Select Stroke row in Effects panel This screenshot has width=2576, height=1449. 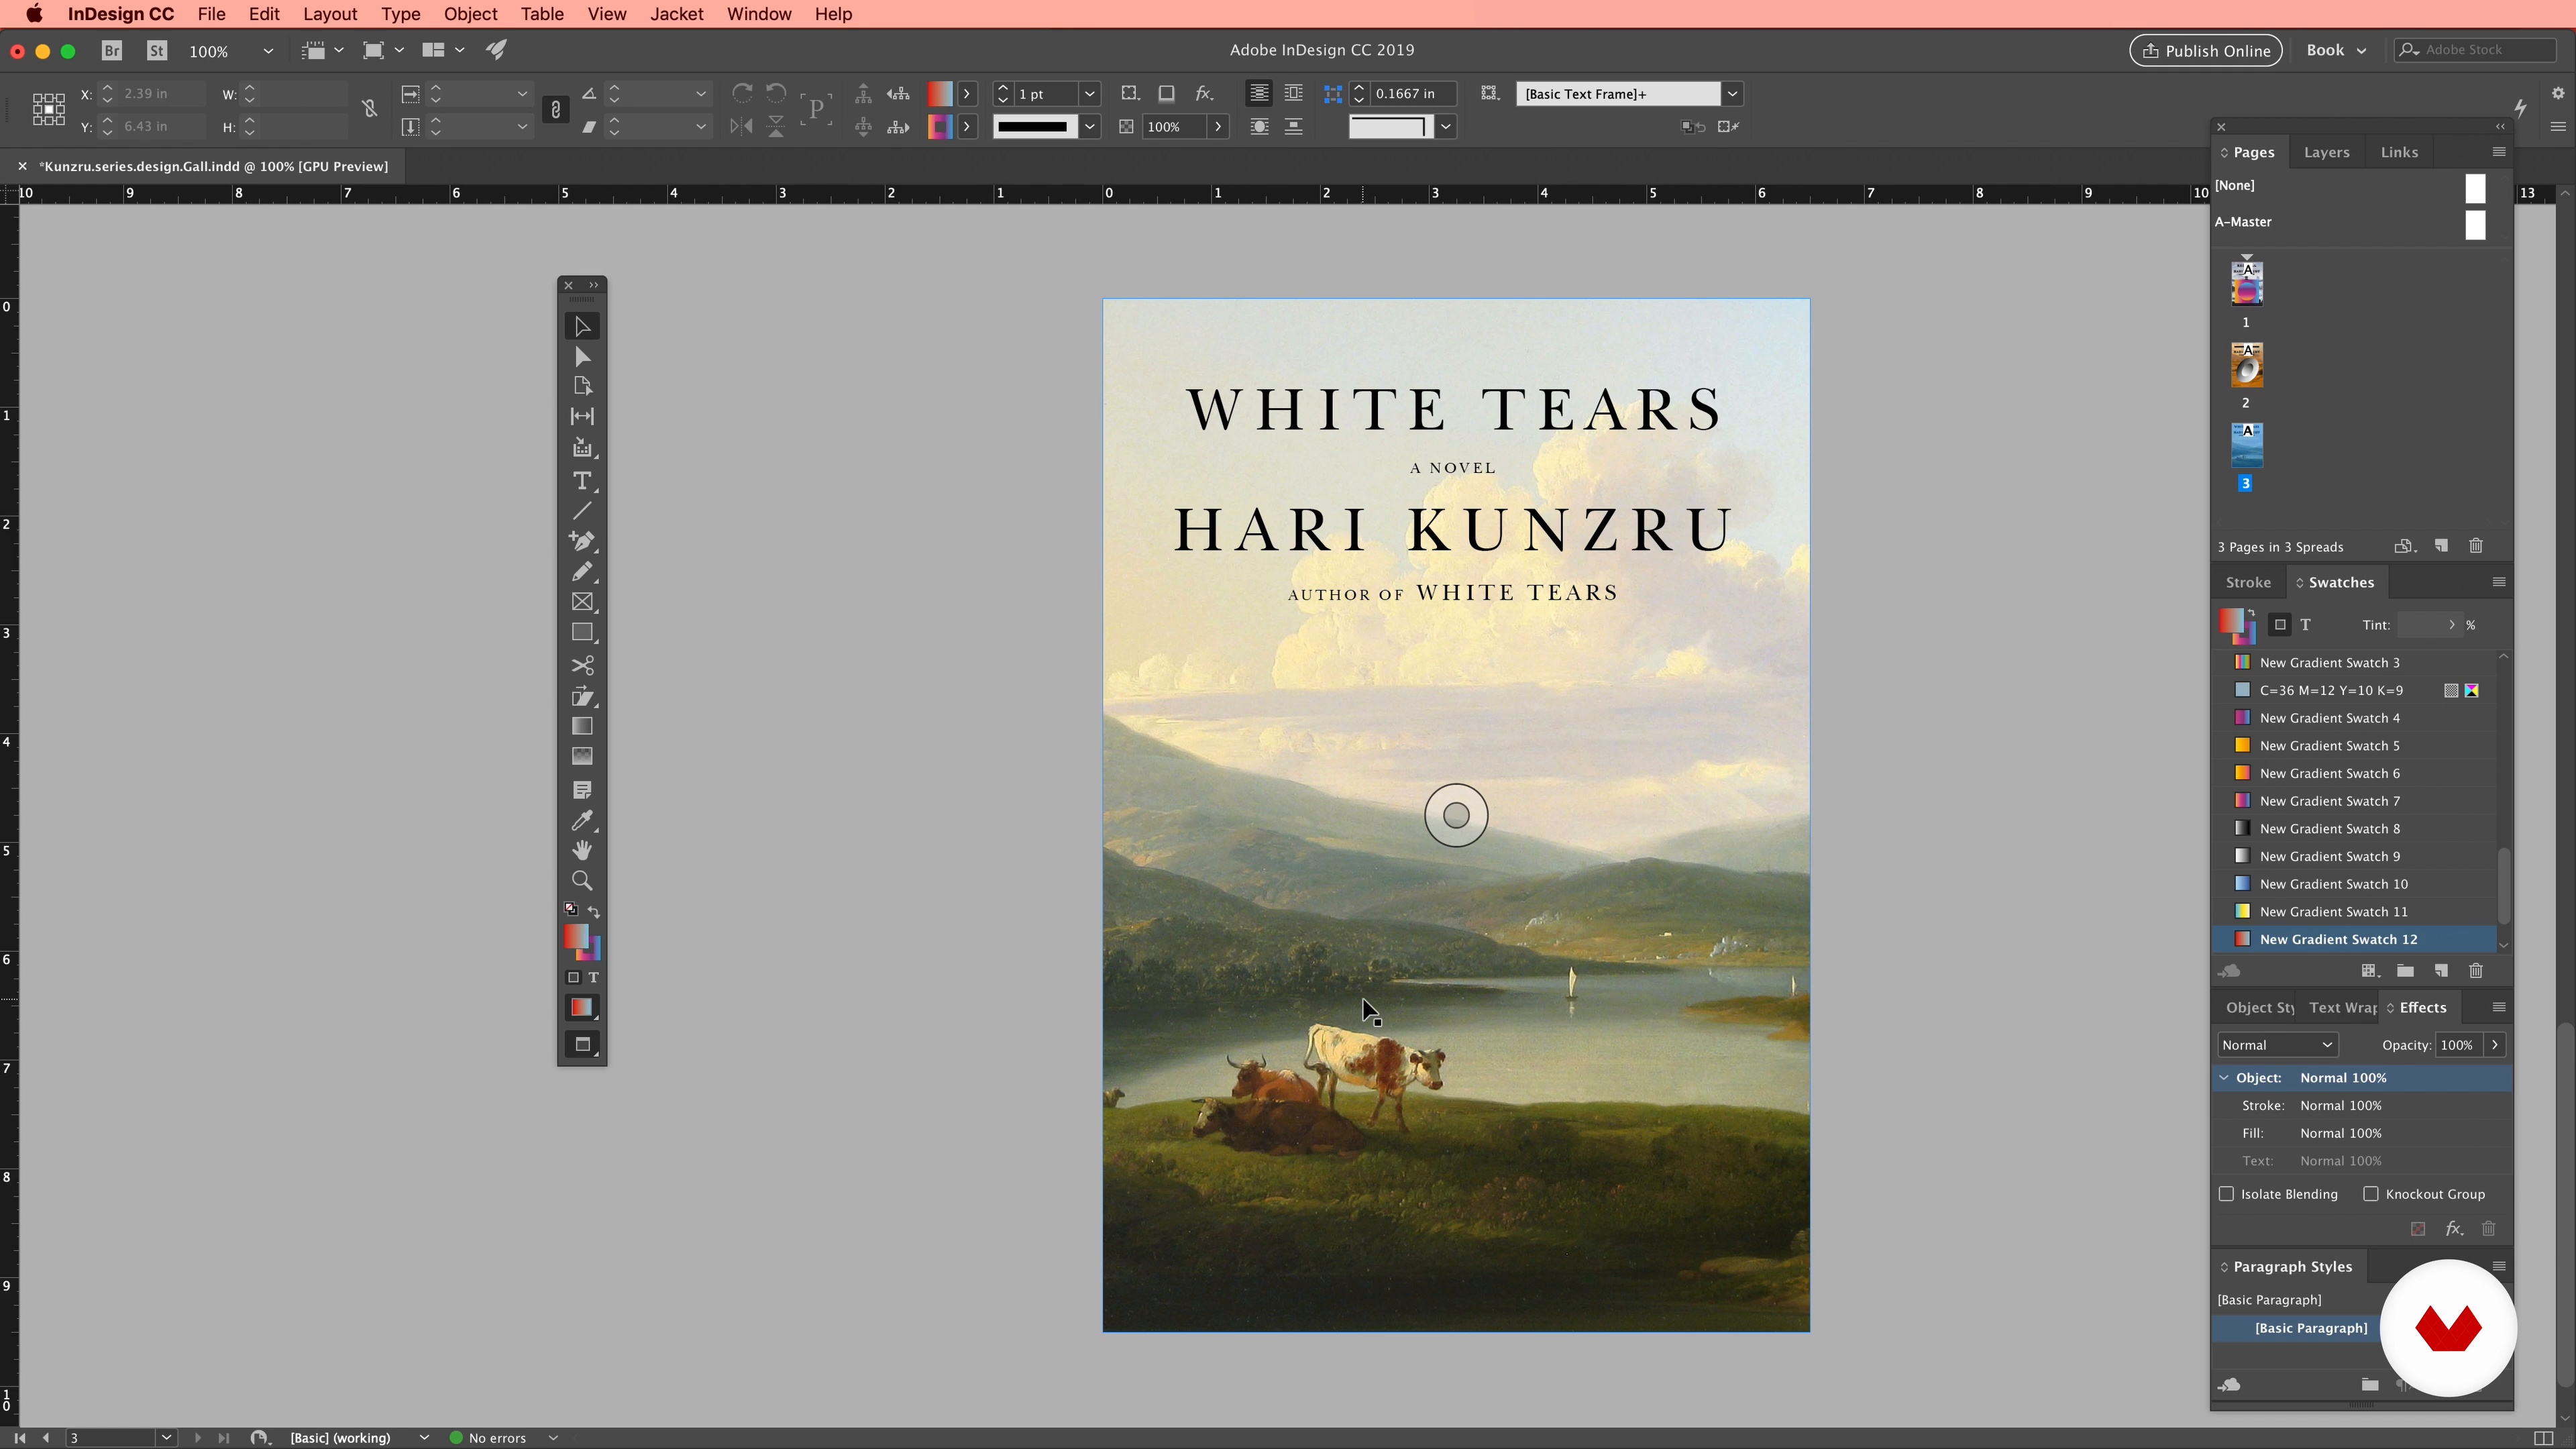(x=2361, y=1106)
